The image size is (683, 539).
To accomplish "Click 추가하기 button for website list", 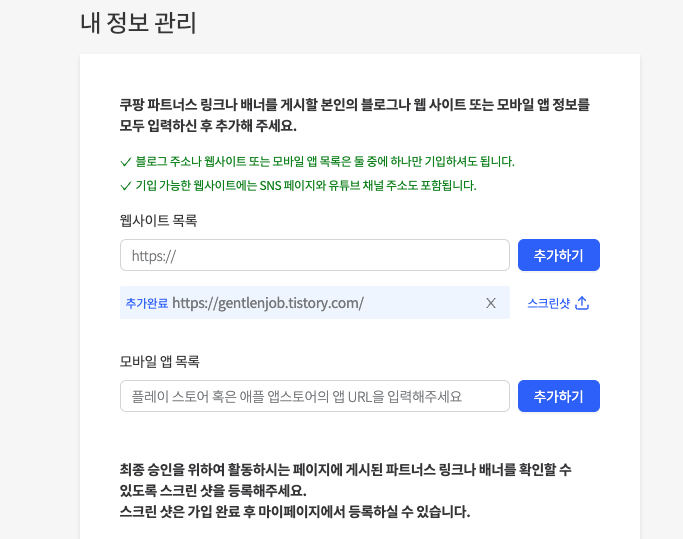I will coord(558,255).
